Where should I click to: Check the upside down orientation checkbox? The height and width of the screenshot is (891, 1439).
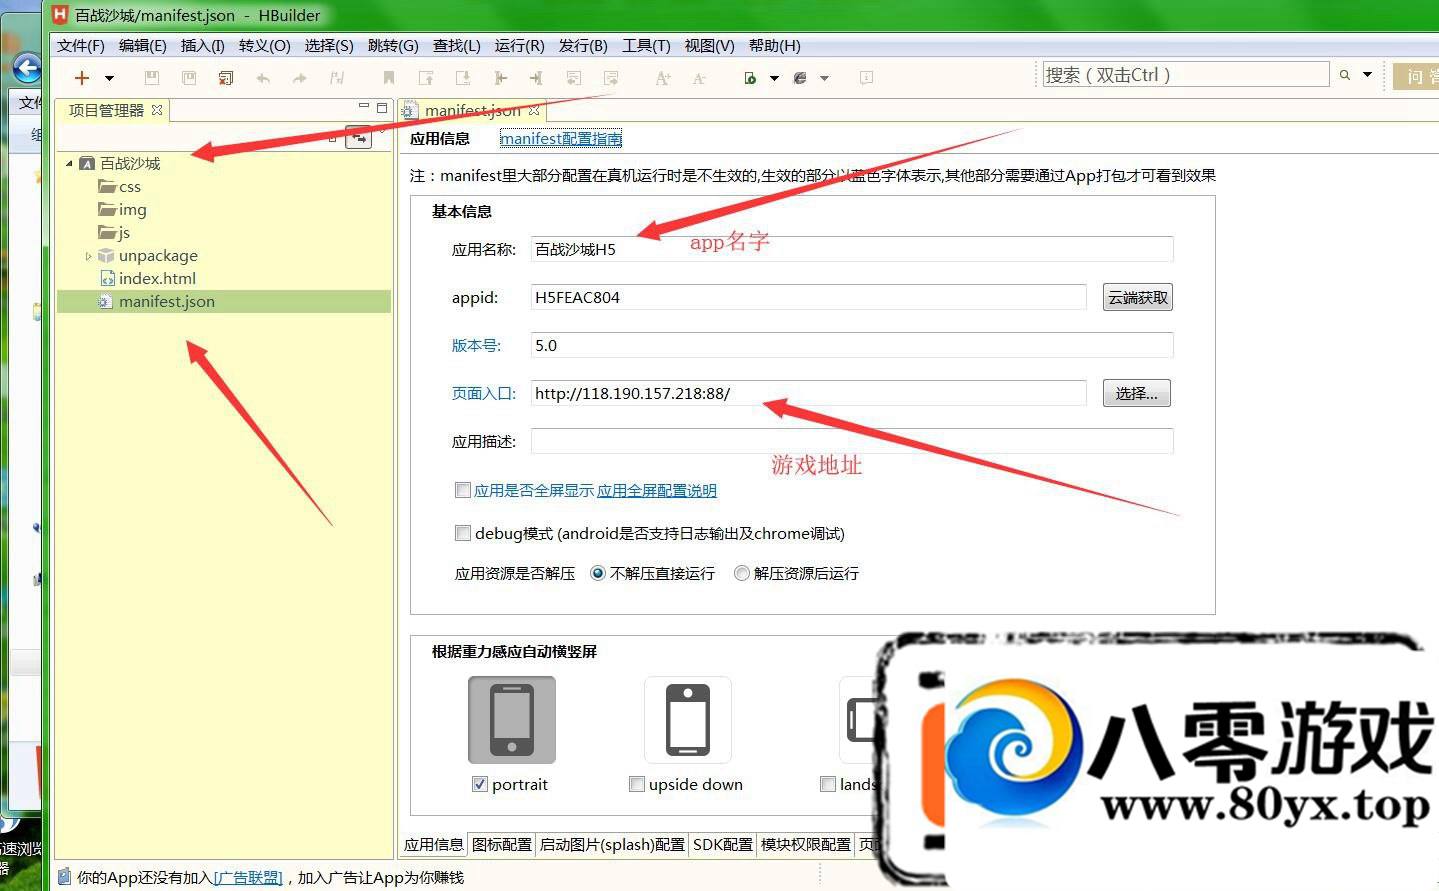point(636,784)
